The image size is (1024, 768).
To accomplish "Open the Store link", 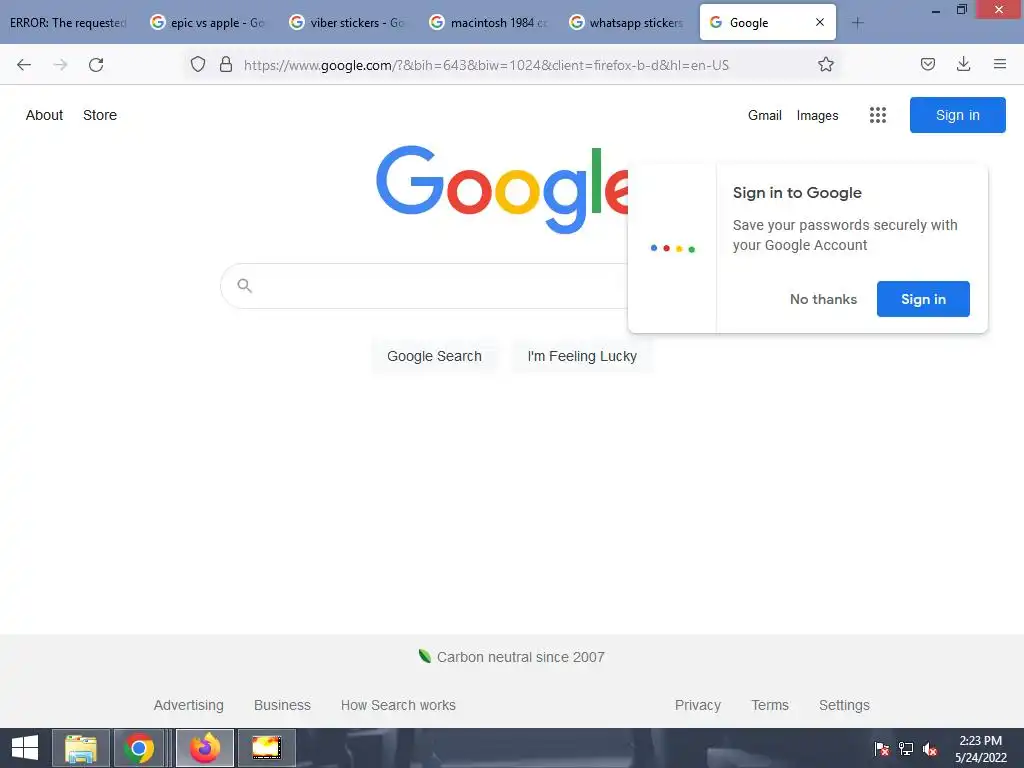I will point(100,115).
